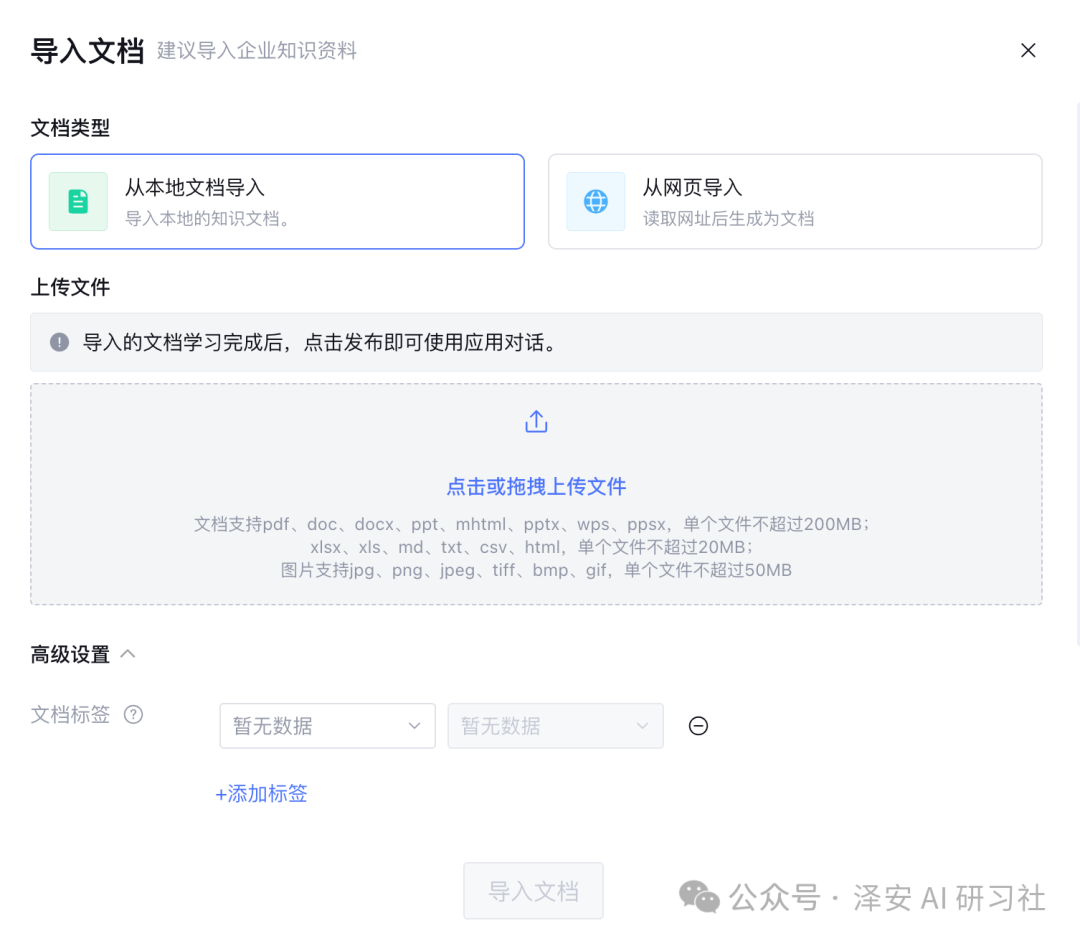Collapse the 高级设置 section

coord(128,654)
